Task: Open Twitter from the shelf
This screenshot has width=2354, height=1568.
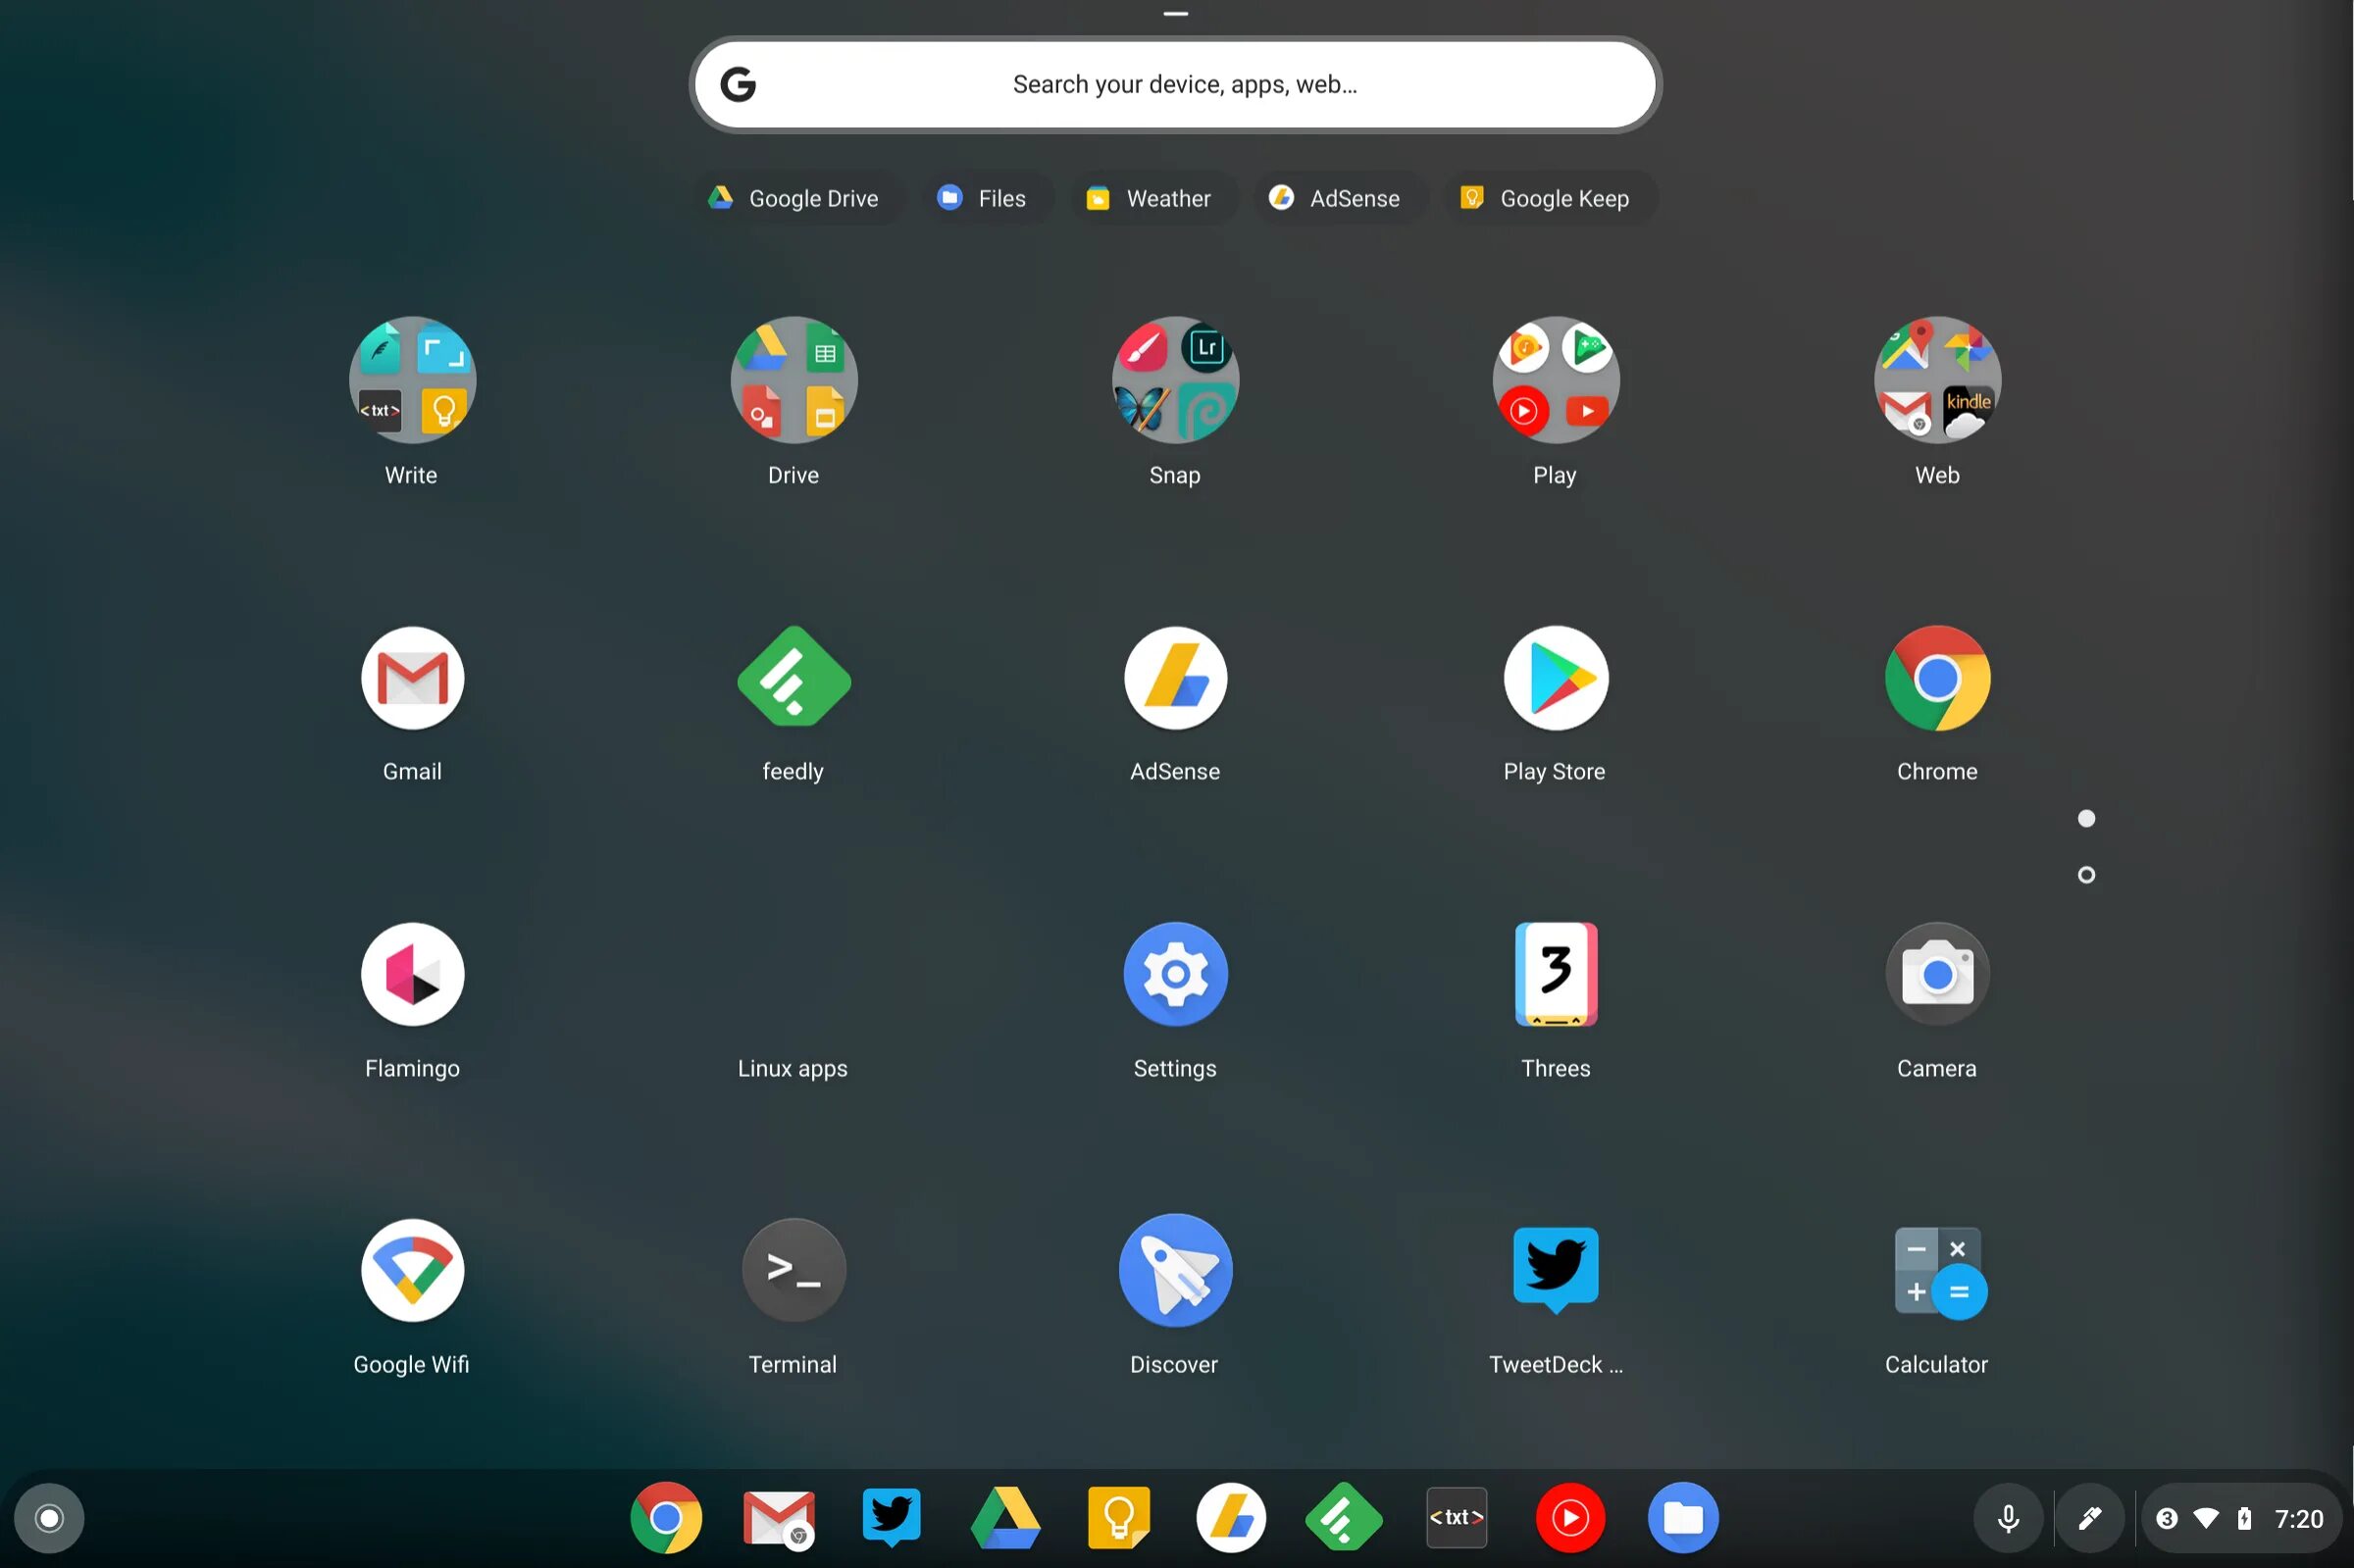Action: [x=890, y=1516]
